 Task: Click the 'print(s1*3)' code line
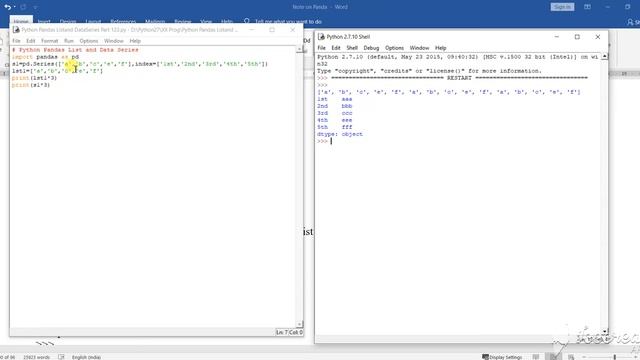(x=31, y=85)
